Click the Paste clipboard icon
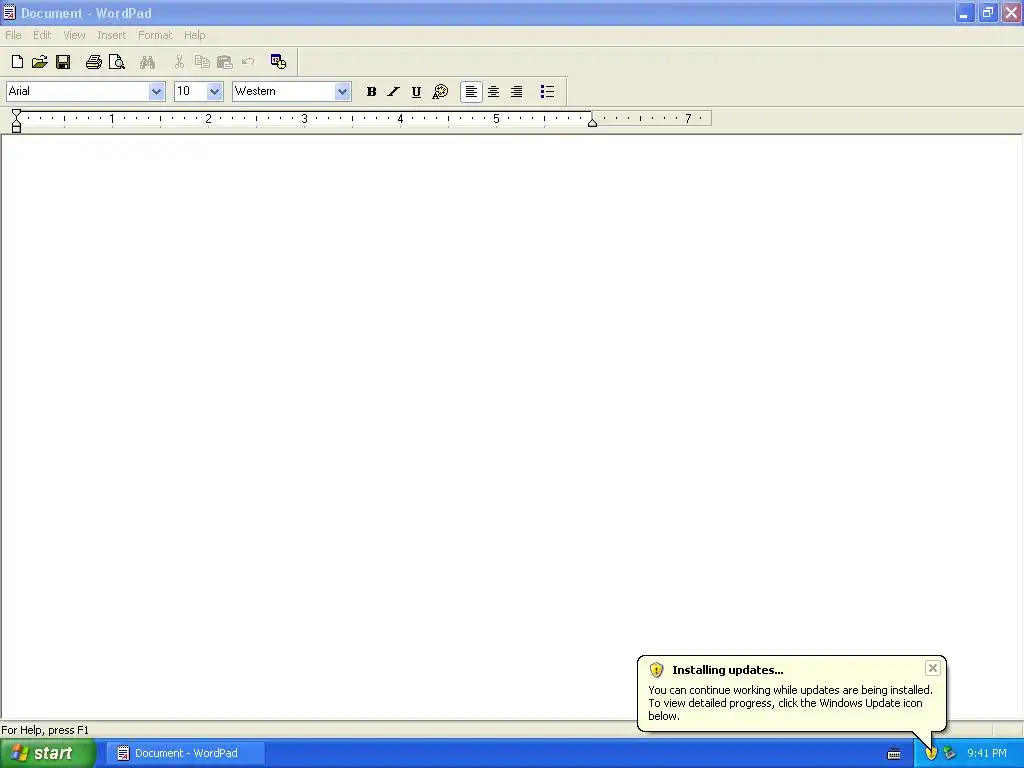Image resolution: width=1024 pixels, height=768 pixels. click(x=225, y=62)
